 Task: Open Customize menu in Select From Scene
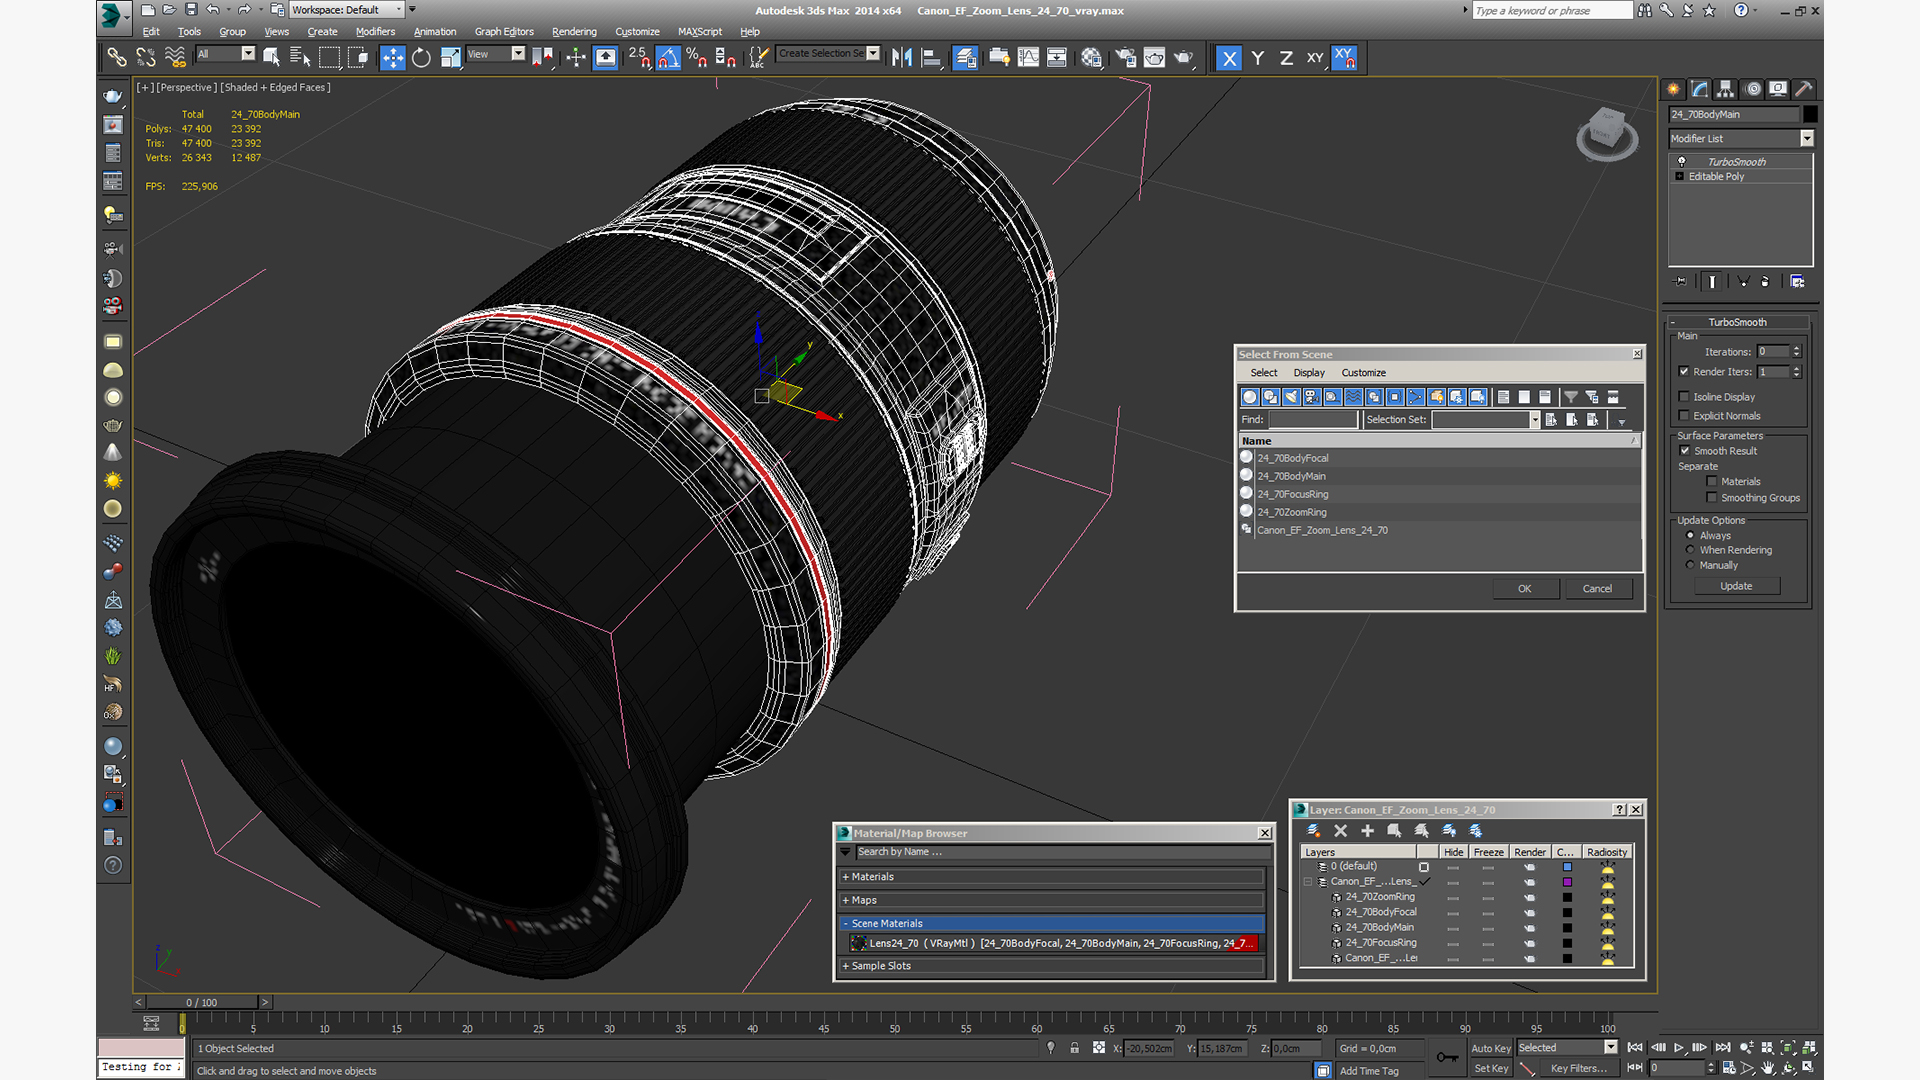(x=1363, y=373)
